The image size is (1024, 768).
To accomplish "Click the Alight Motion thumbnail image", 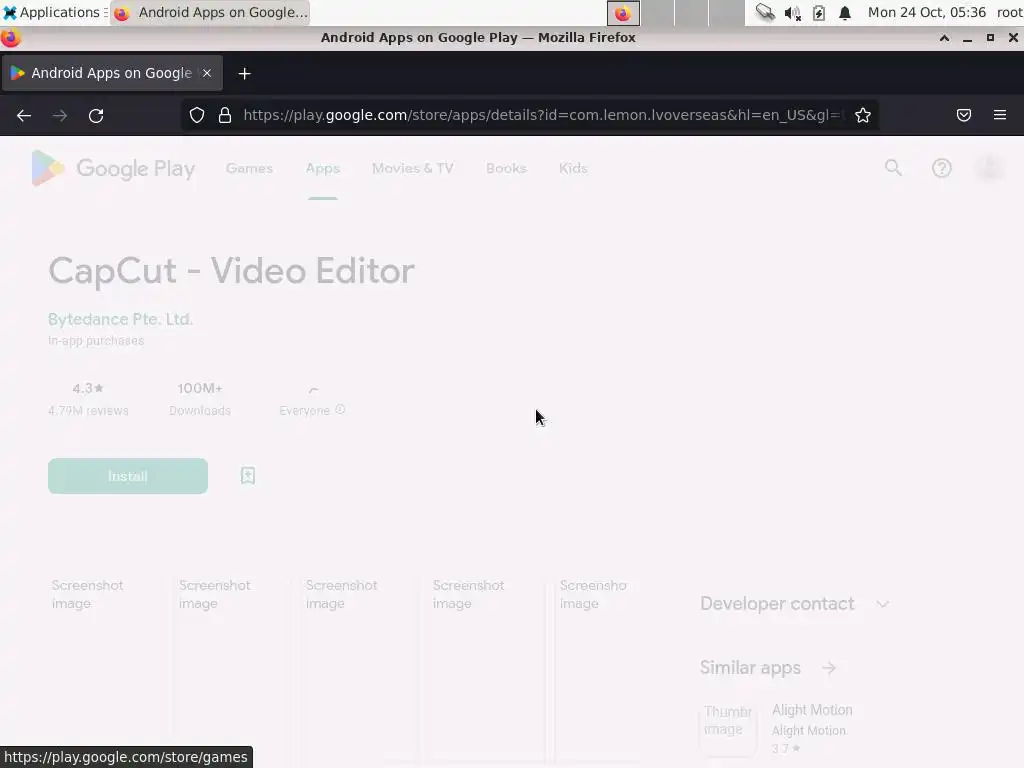I will (x=729, y=728).
